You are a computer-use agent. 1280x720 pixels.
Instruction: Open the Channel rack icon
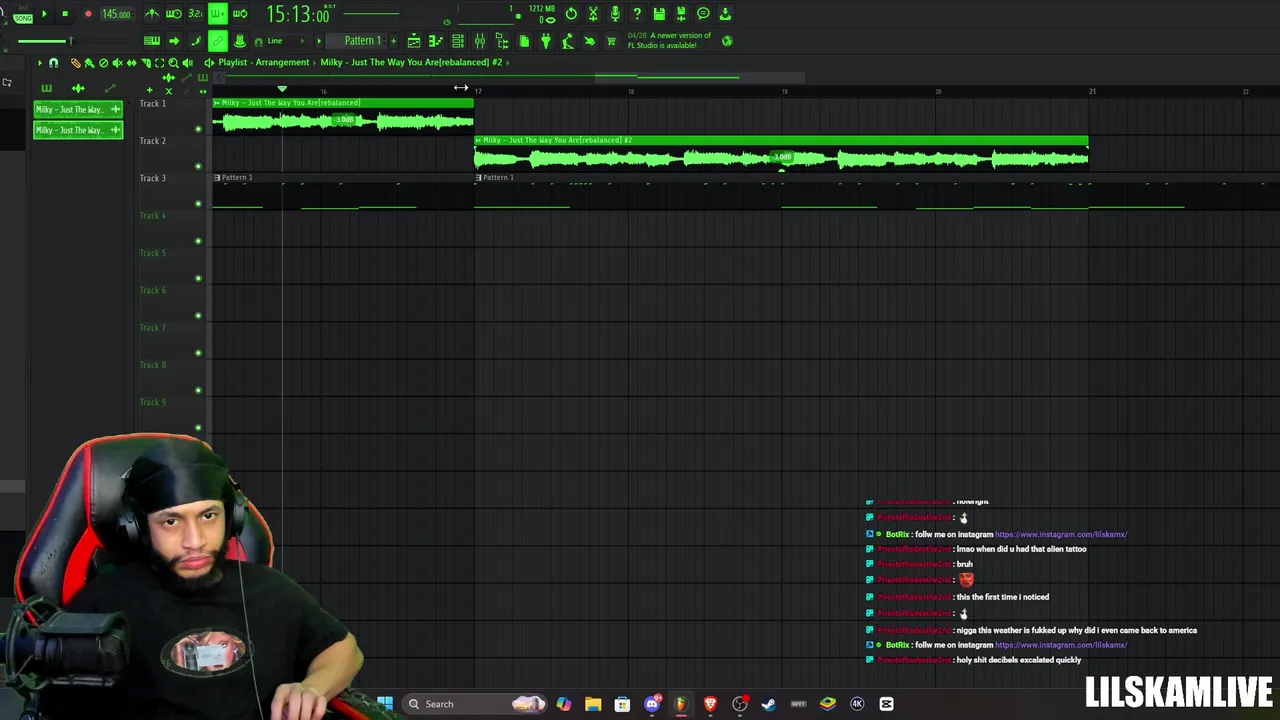pyautogui.click(x=457, y=41)
